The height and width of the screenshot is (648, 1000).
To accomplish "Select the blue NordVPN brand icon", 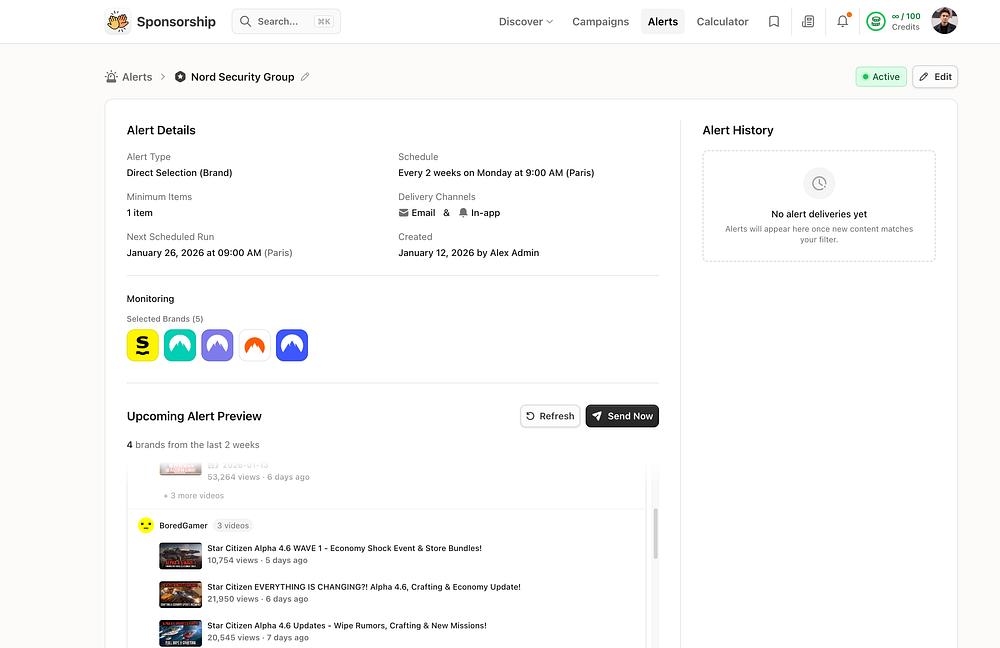I will (292, 345).
